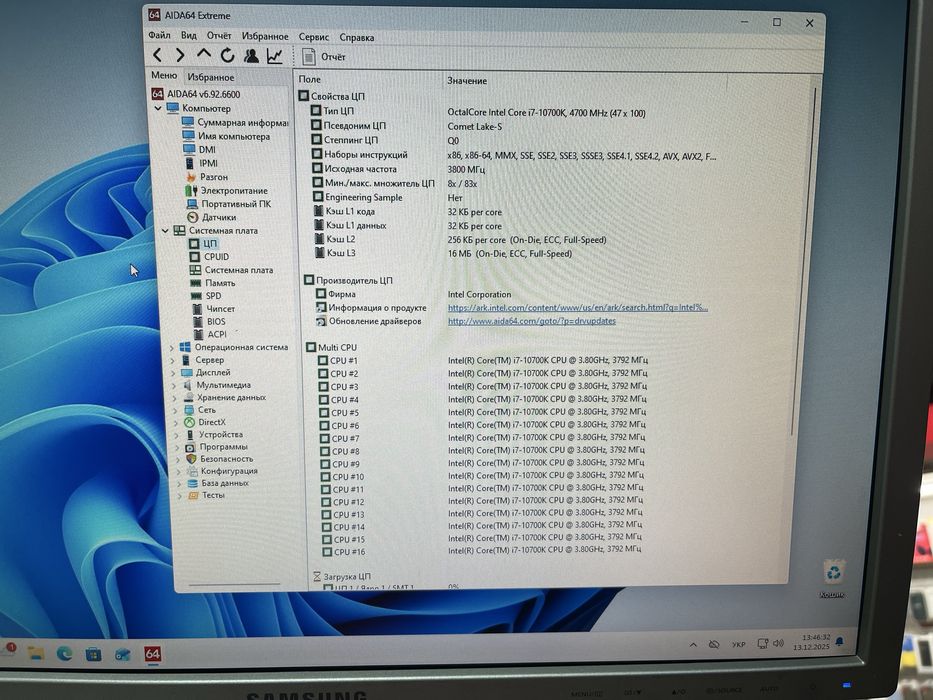The image size is (933, 700).
Task: Open the ark.intel.com product information link
Action: [578, 308]
